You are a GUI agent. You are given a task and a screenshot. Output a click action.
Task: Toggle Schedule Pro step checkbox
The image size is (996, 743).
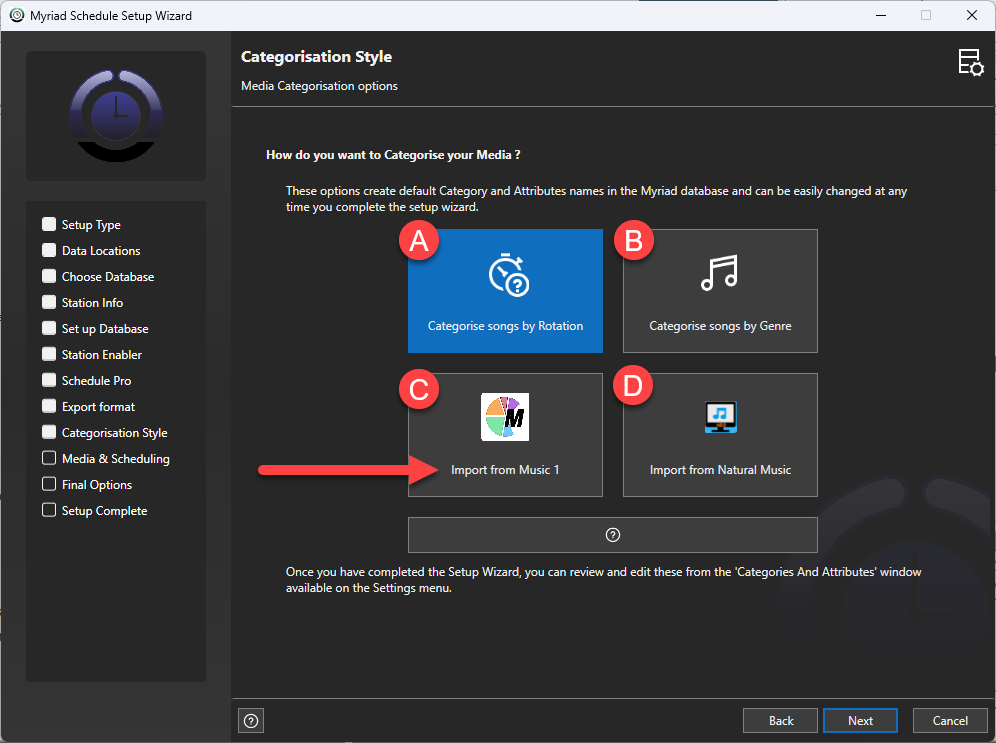pyautogui.click(x=49, y=380)
